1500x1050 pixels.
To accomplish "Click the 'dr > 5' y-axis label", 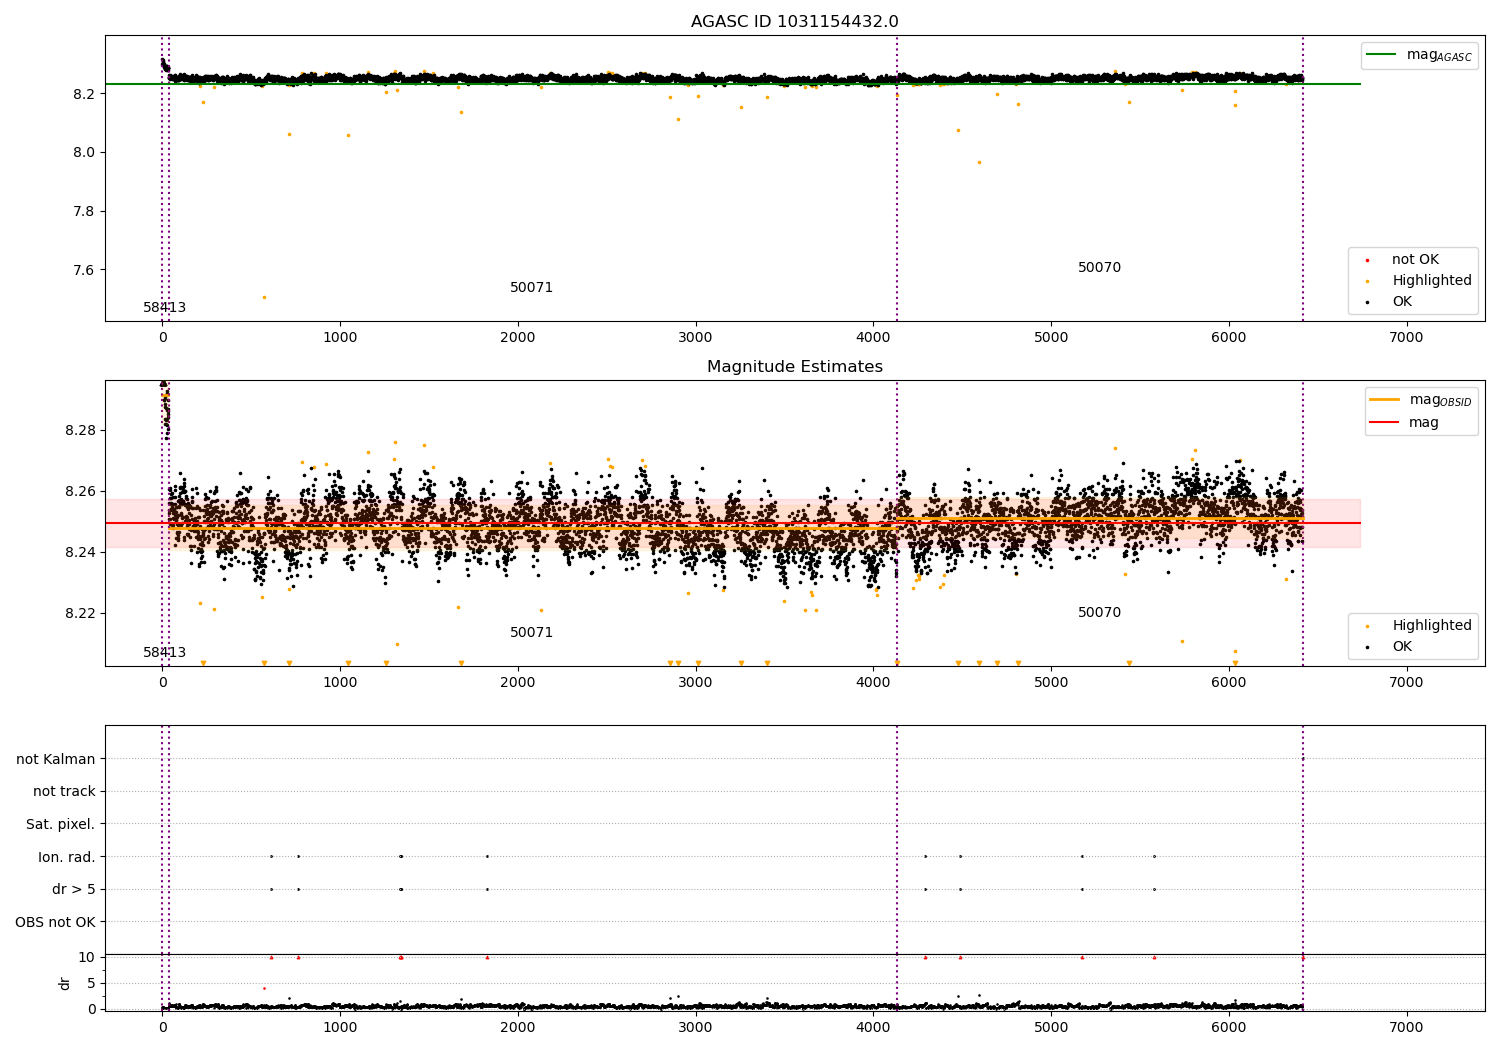I will (x=74, y=890).
